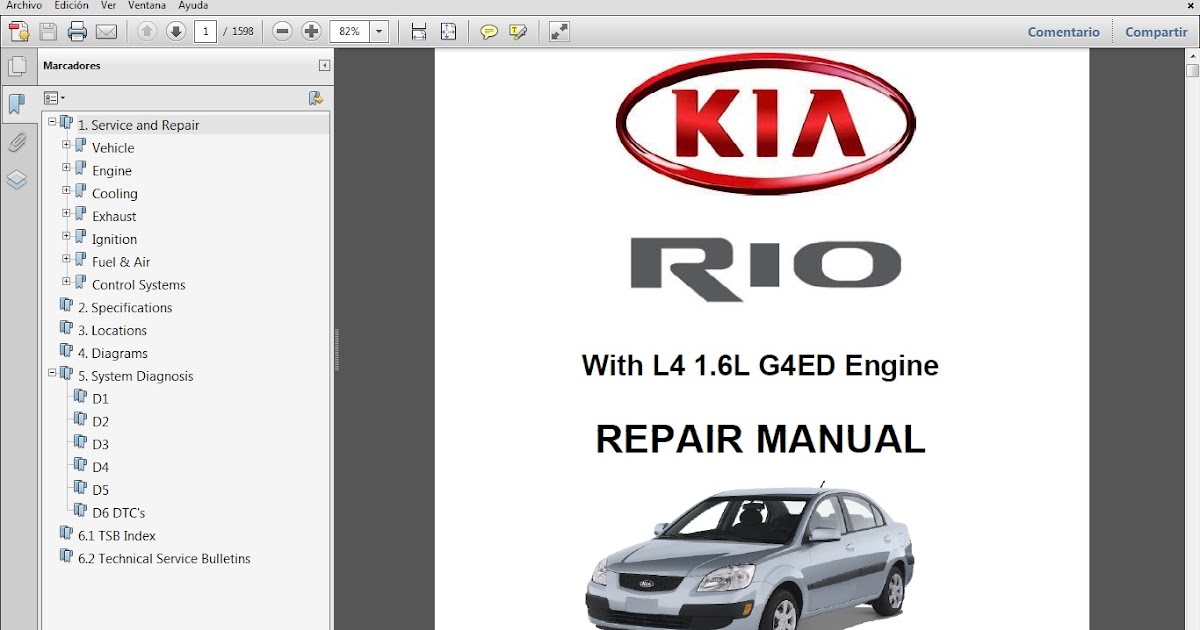Image resolution: width=1200 pixels, height=630 pixels.
Task: Open the Compartir pane
Action: (1156, 32)
